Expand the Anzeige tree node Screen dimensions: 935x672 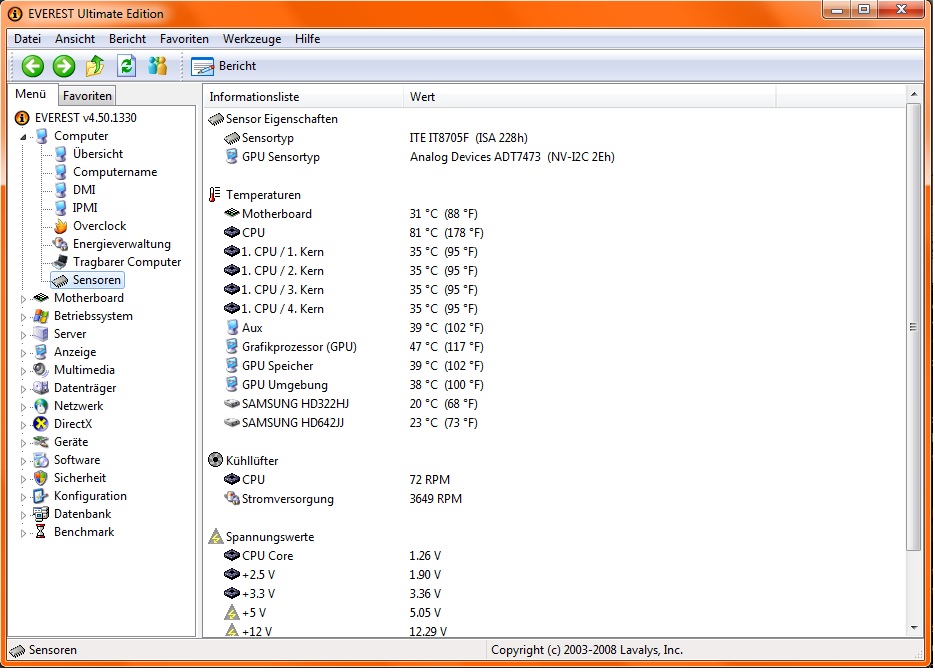point(23,352)
